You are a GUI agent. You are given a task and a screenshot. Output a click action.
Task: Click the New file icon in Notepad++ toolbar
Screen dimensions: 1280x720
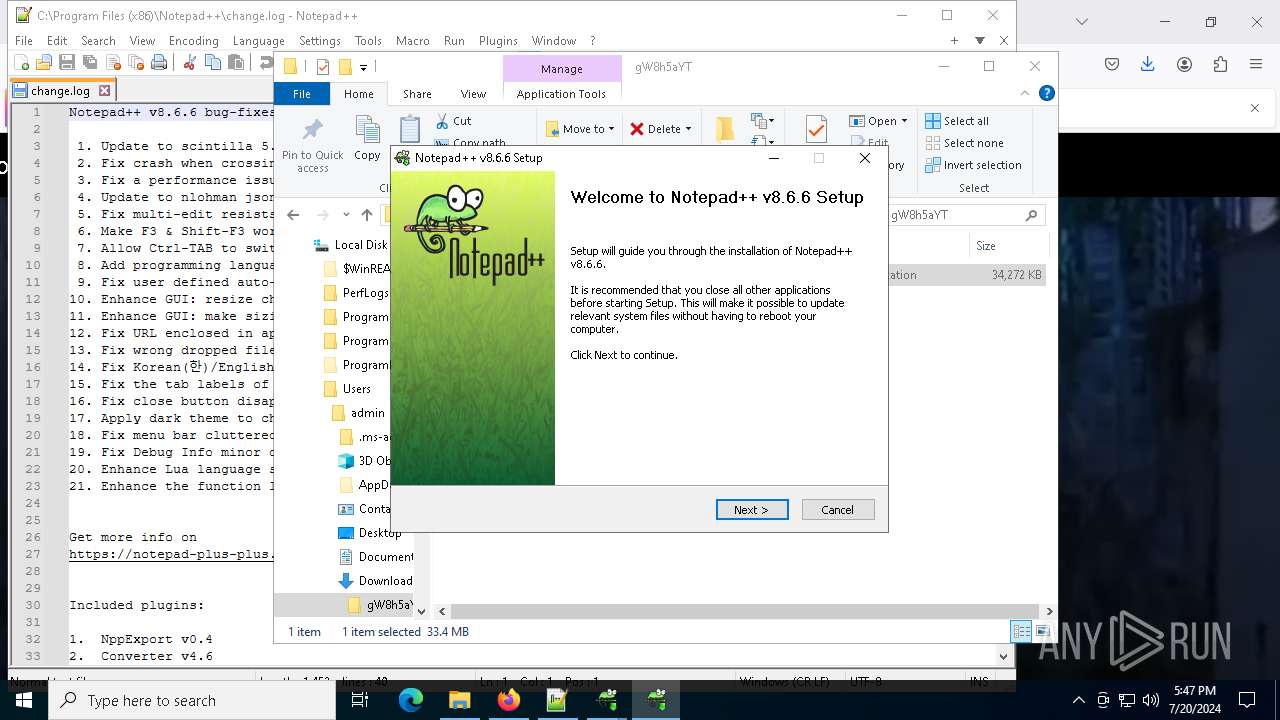pos(21,62)
